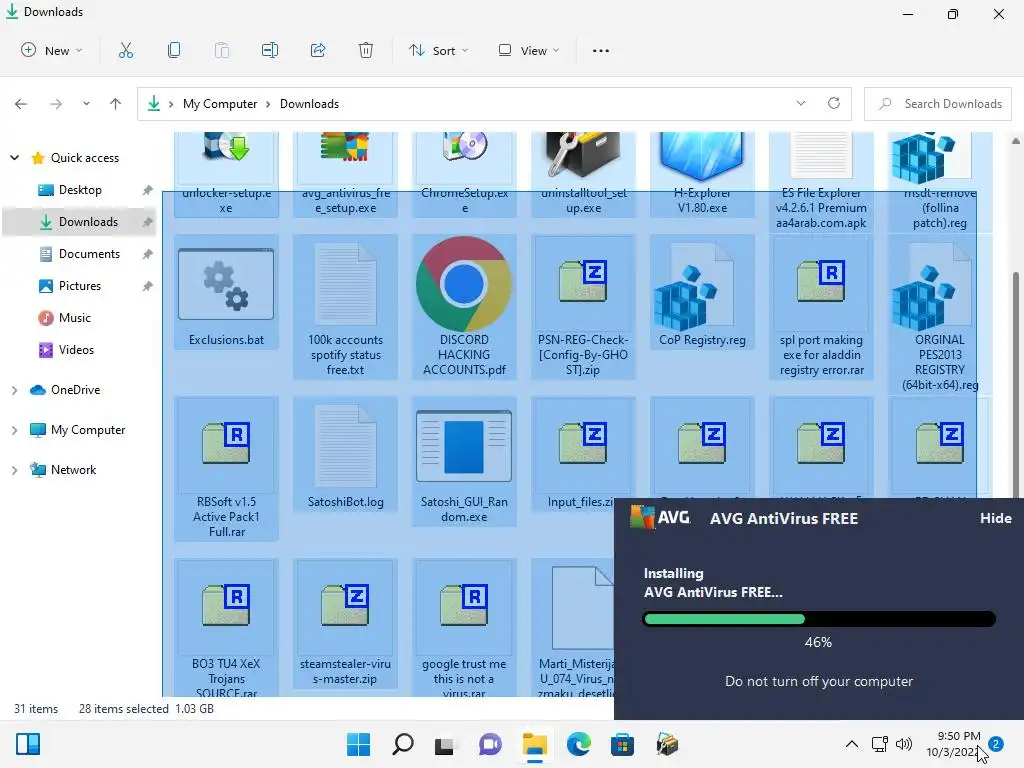This screenshot has width=1024, height=768.
Task: Click the clock and date in tray
Action: click(953, 744)
